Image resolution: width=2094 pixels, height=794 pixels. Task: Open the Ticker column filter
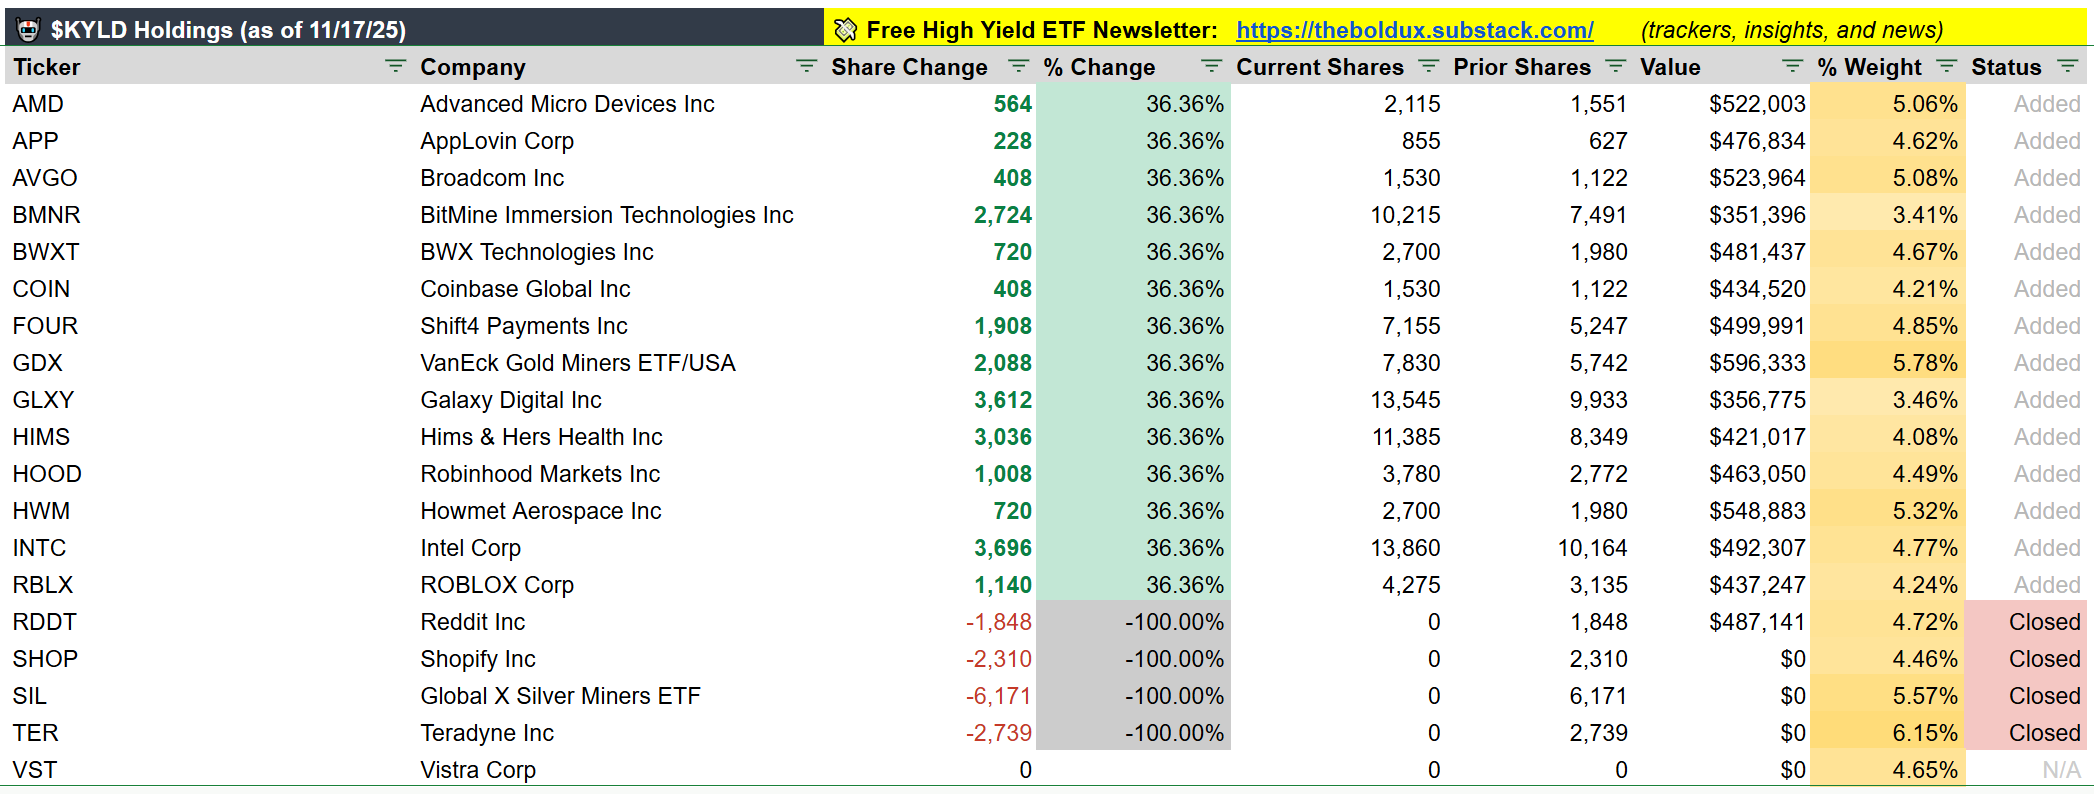click(395, 66)
